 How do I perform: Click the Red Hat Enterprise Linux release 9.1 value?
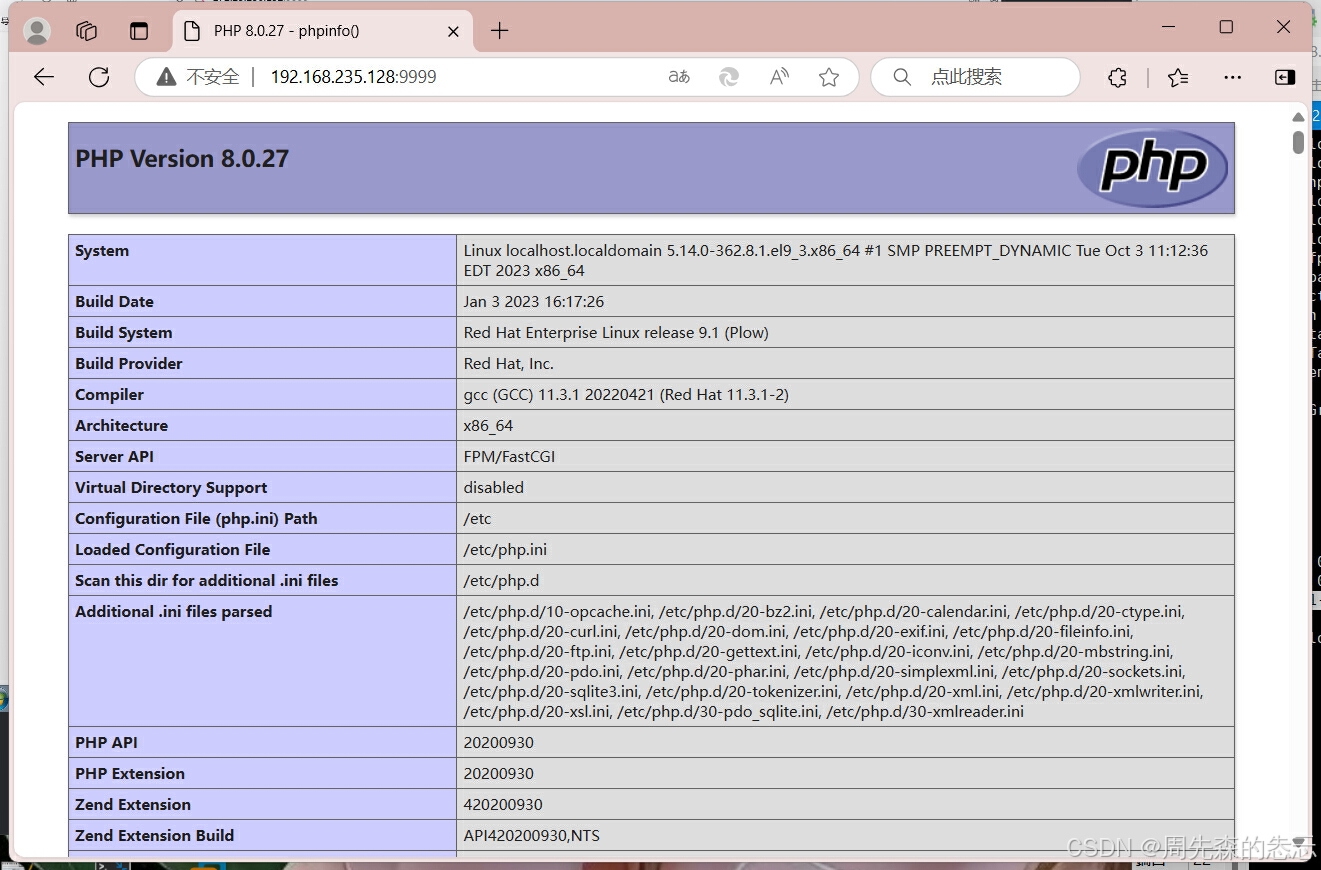tap(616, 333)
